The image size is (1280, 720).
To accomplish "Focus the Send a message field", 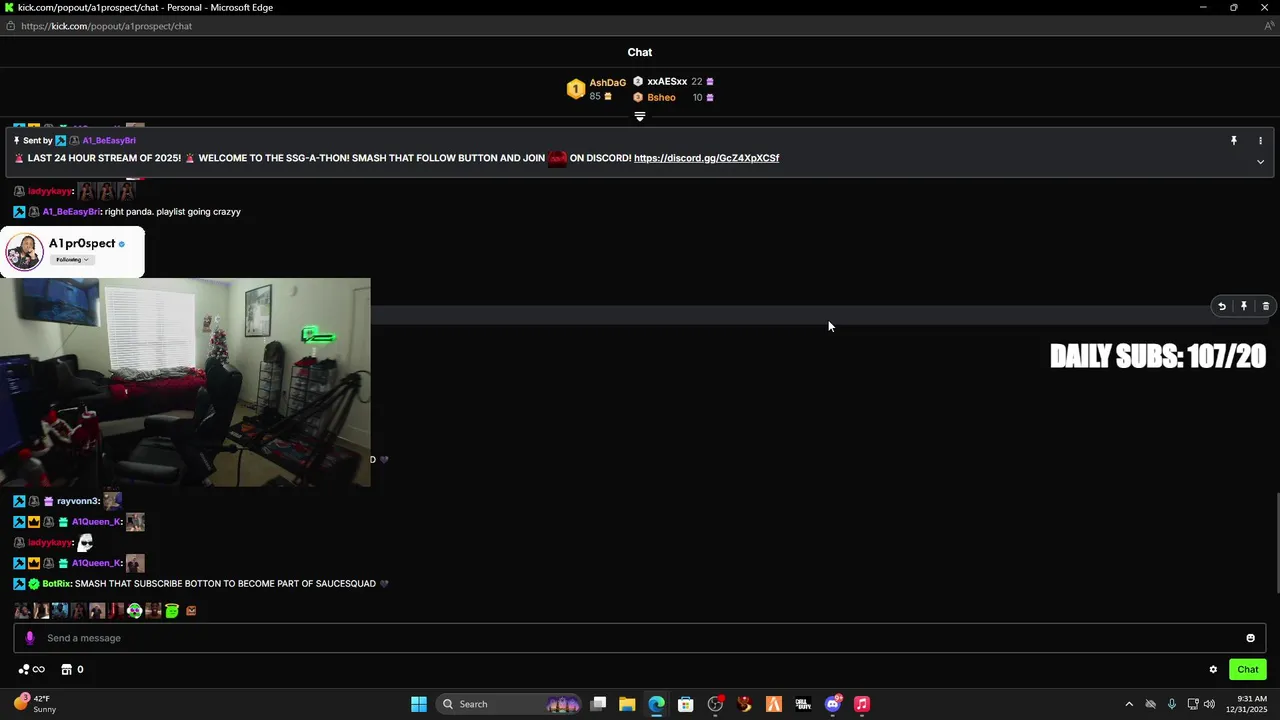I will tap(640, 638).
